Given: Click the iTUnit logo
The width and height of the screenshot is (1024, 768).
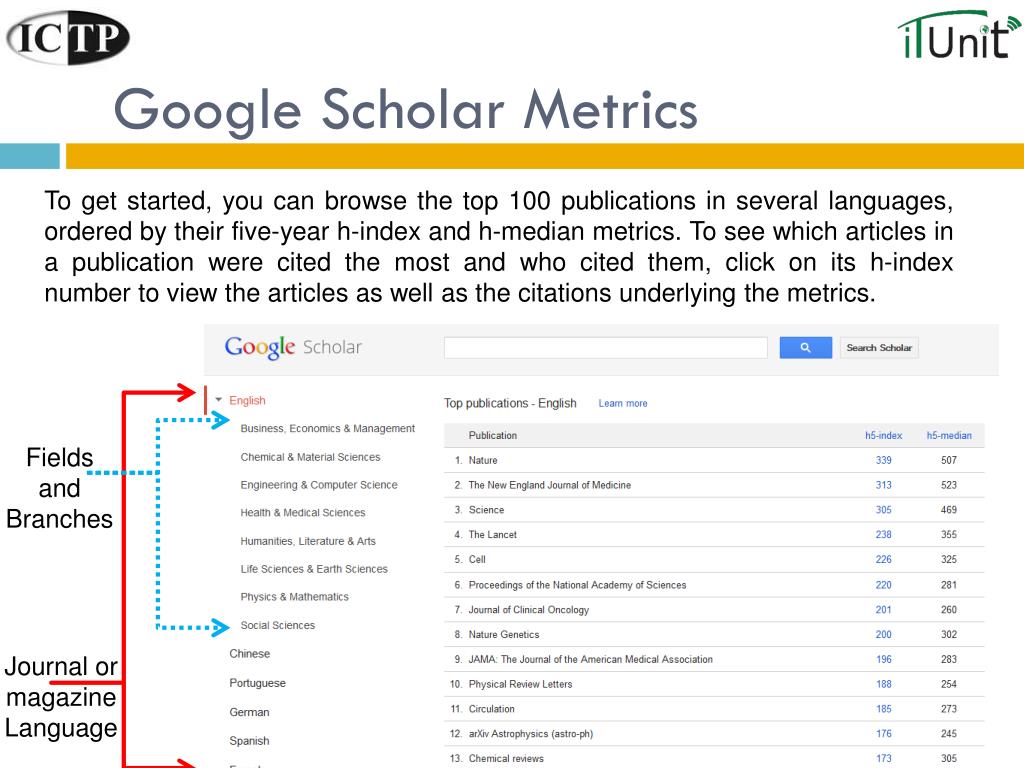Looking at the screenshot, I should point(958,35).
